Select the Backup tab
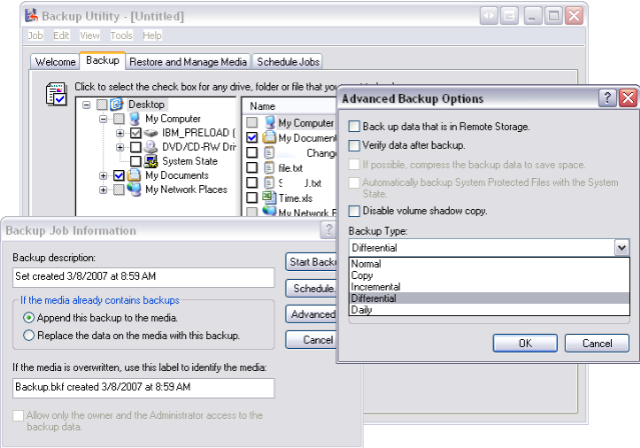640x448 pixels. pos(102,60)
